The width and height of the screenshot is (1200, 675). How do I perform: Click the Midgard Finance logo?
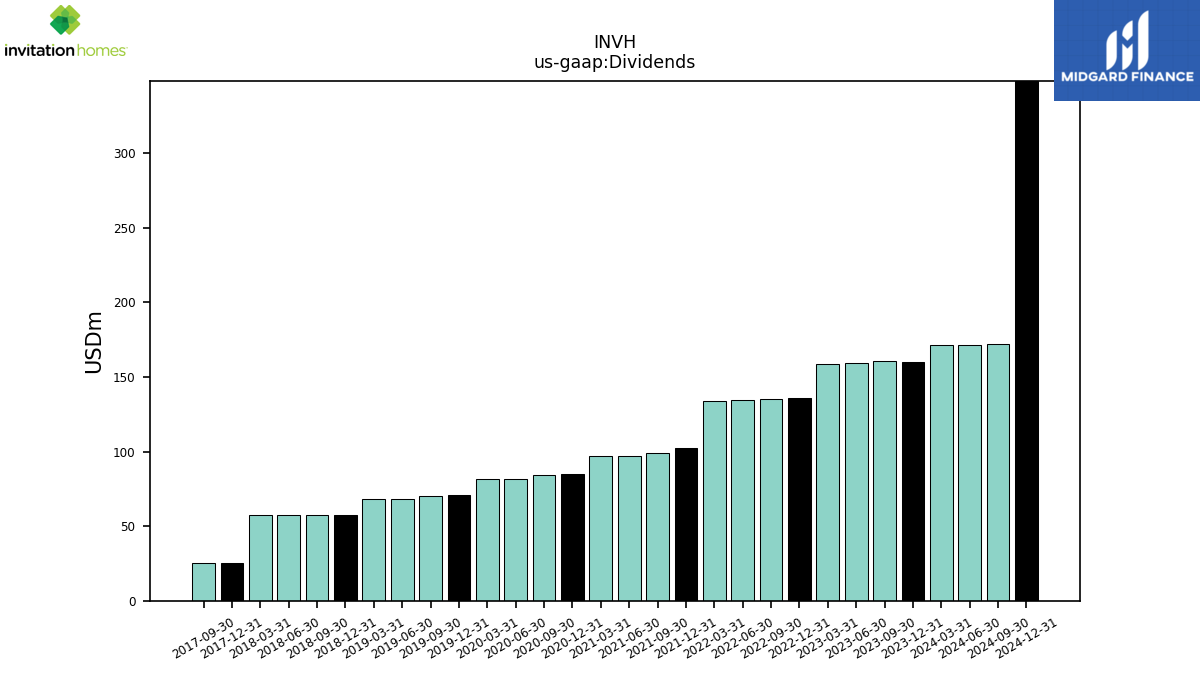pos(1127,50)
